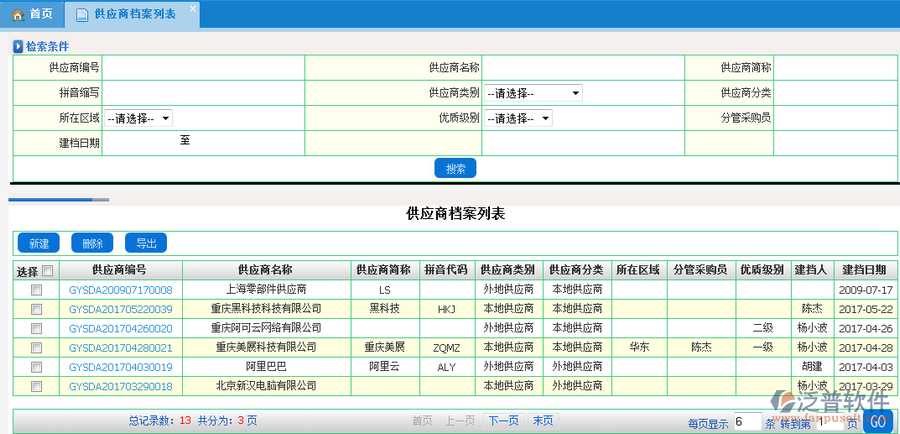Expand the 所在区域 dropdown

139,118
